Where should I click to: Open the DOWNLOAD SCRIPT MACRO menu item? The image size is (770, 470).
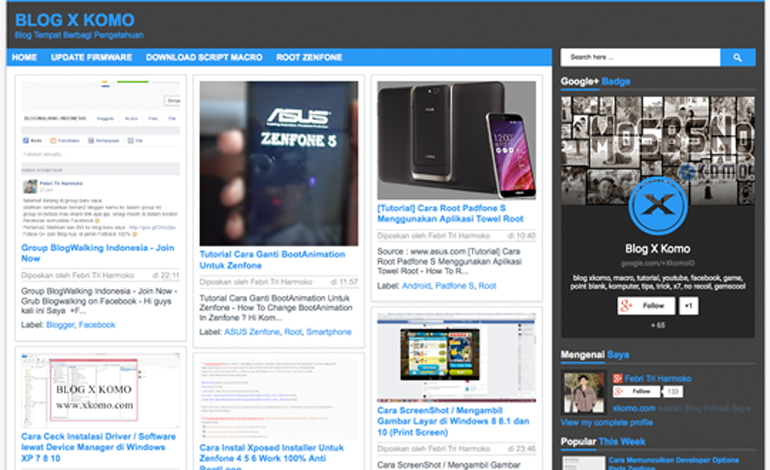pyautogui.click(x=204, y=57)
